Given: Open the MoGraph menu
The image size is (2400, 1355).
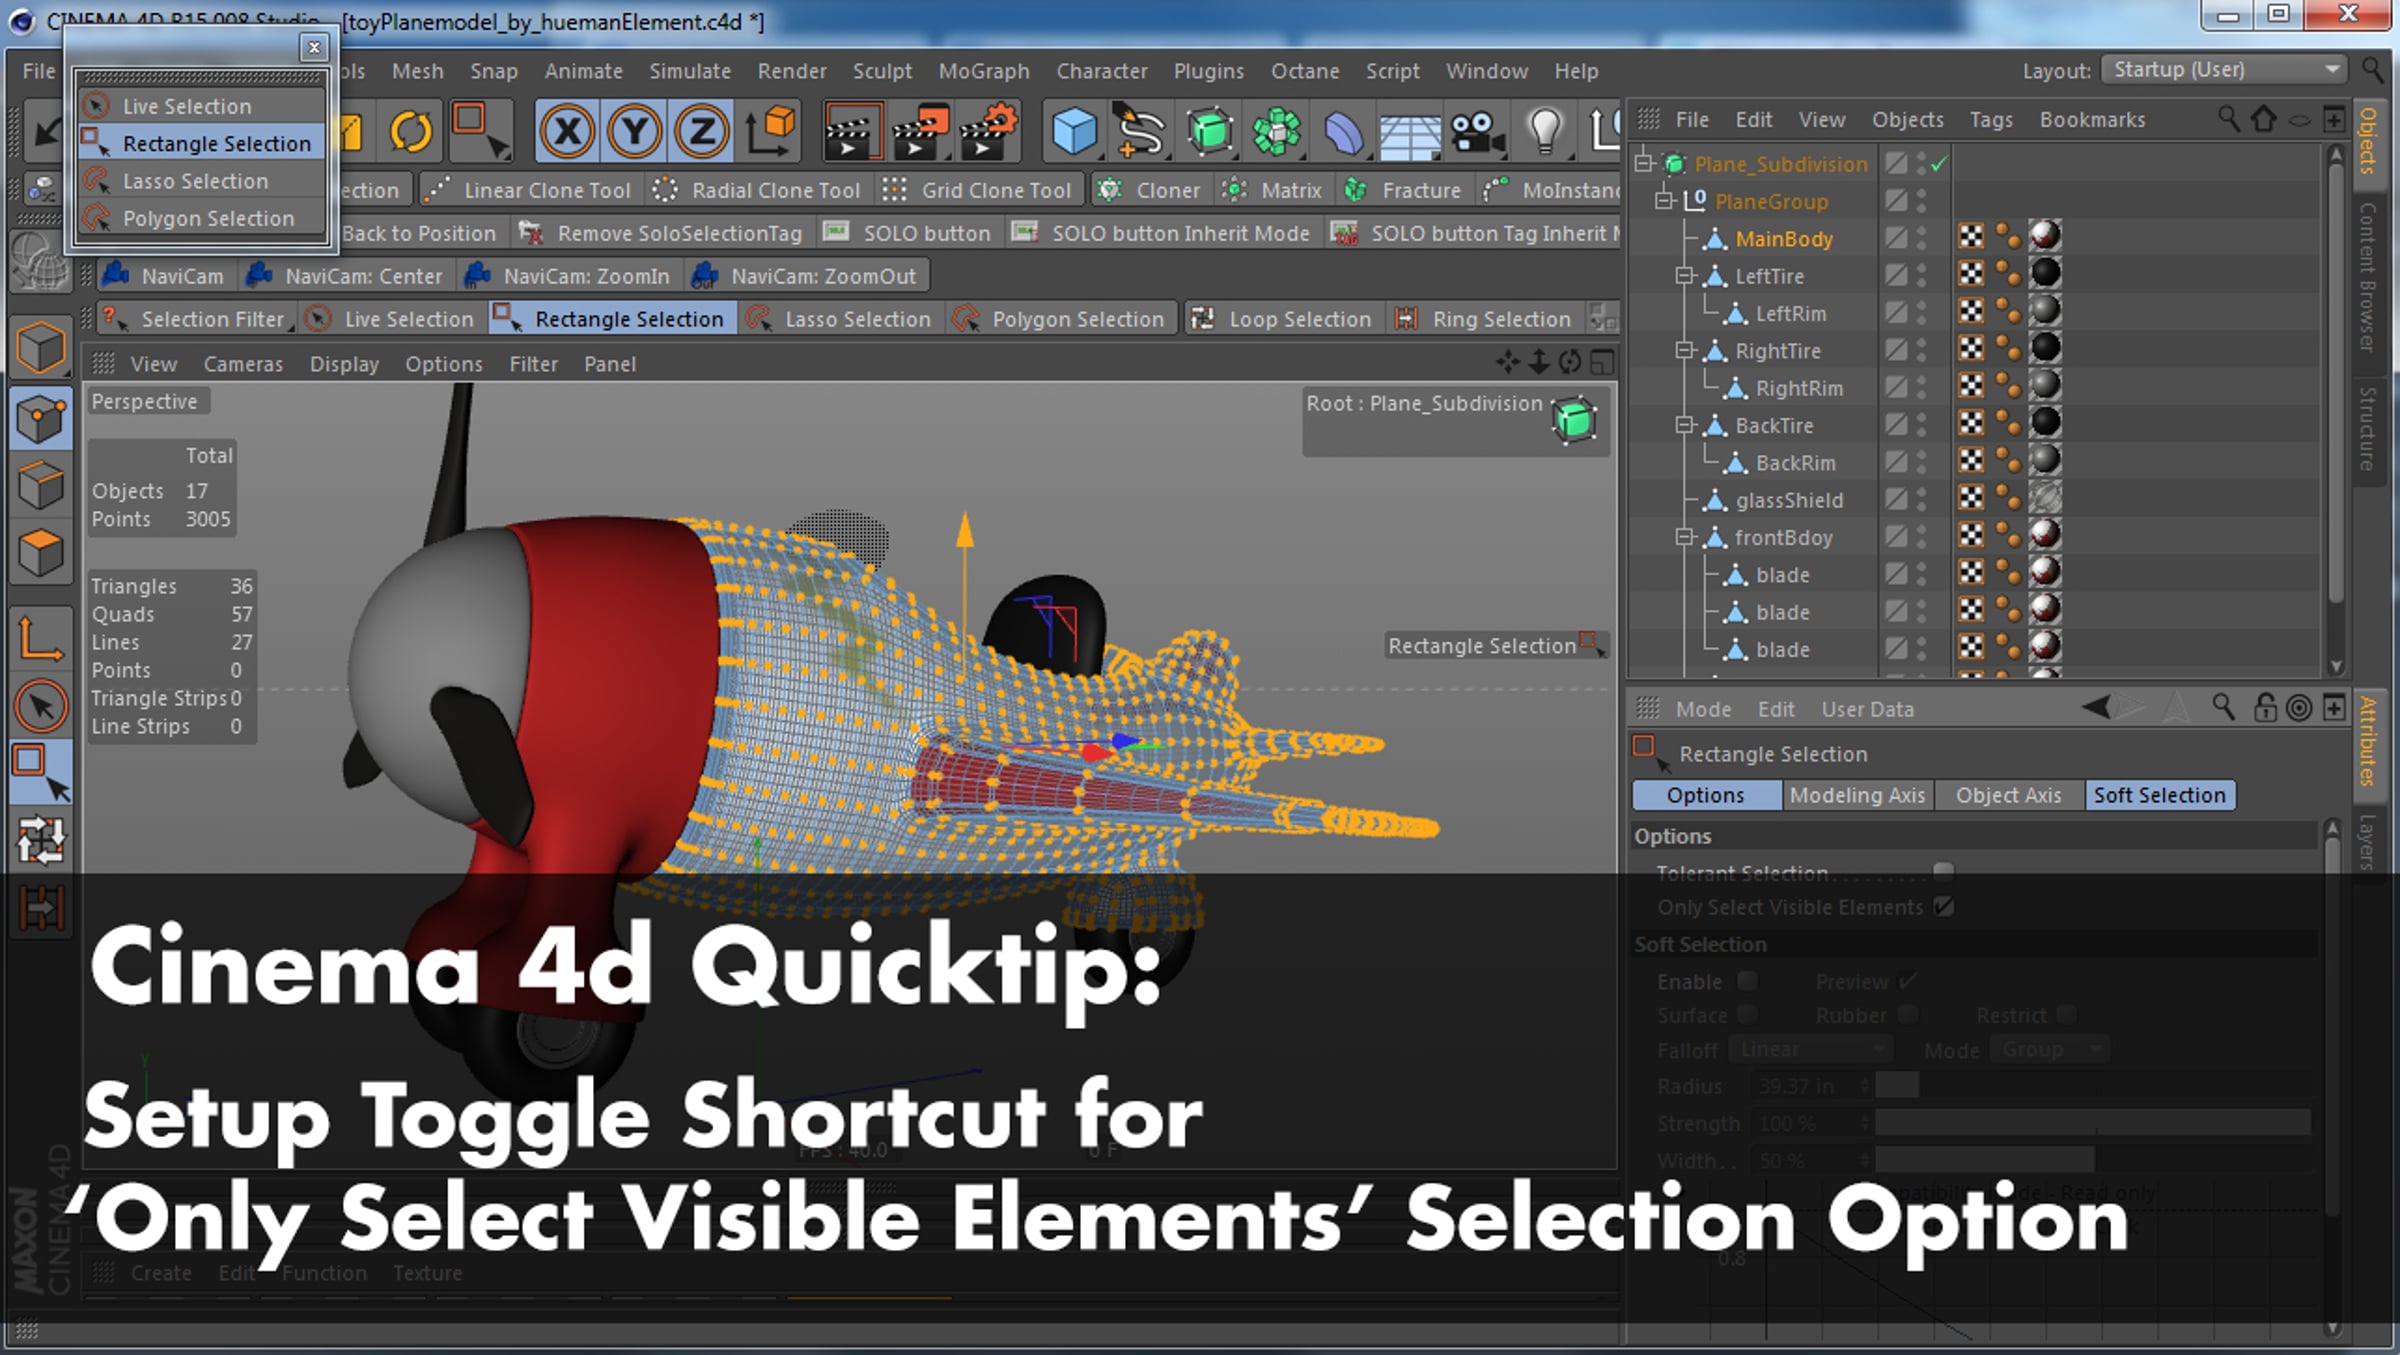Looking at the screenshot, I should click(984, 71).
